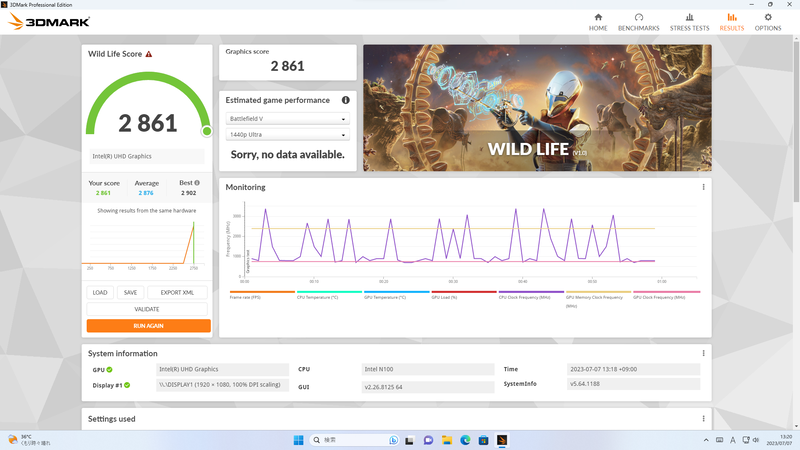
Task: Open the Windows Start menu
Action: coord(298,440)
